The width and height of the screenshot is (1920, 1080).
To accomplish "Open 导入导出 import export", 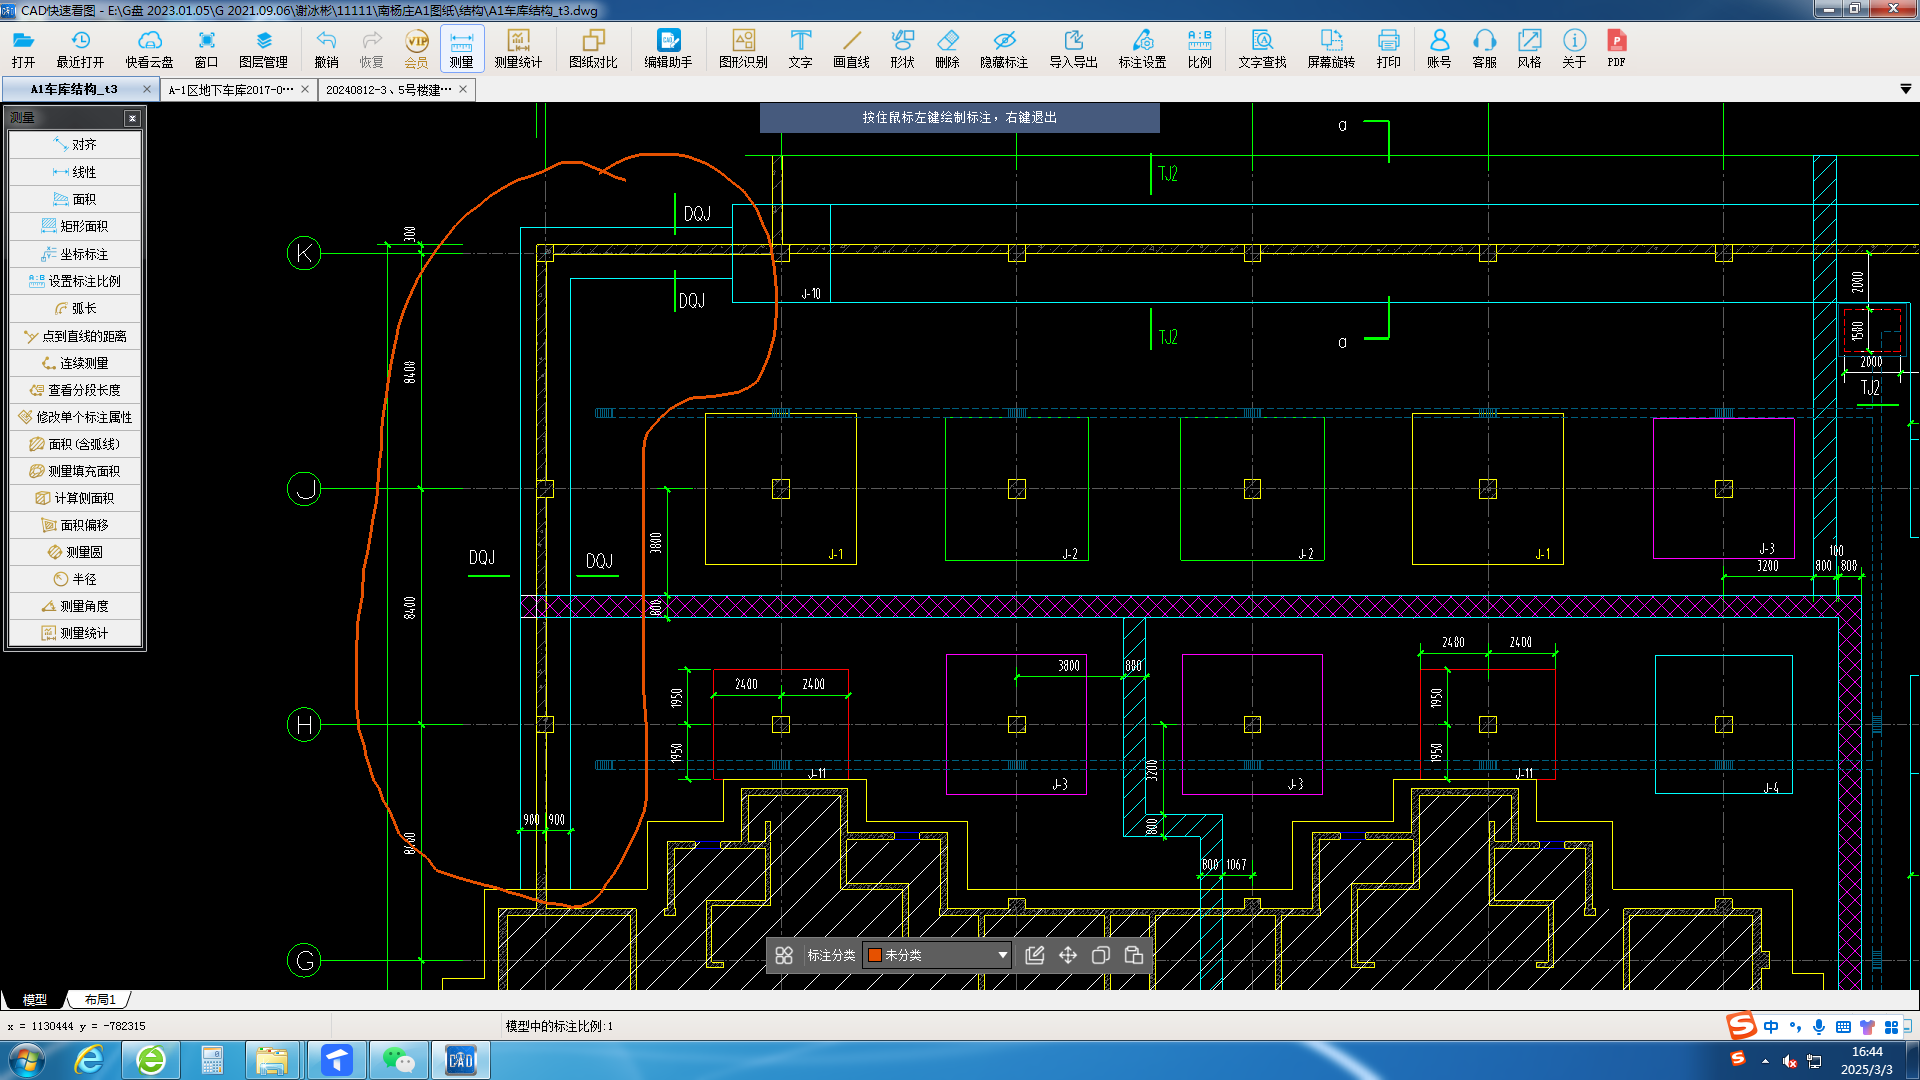I will 1073,48.
